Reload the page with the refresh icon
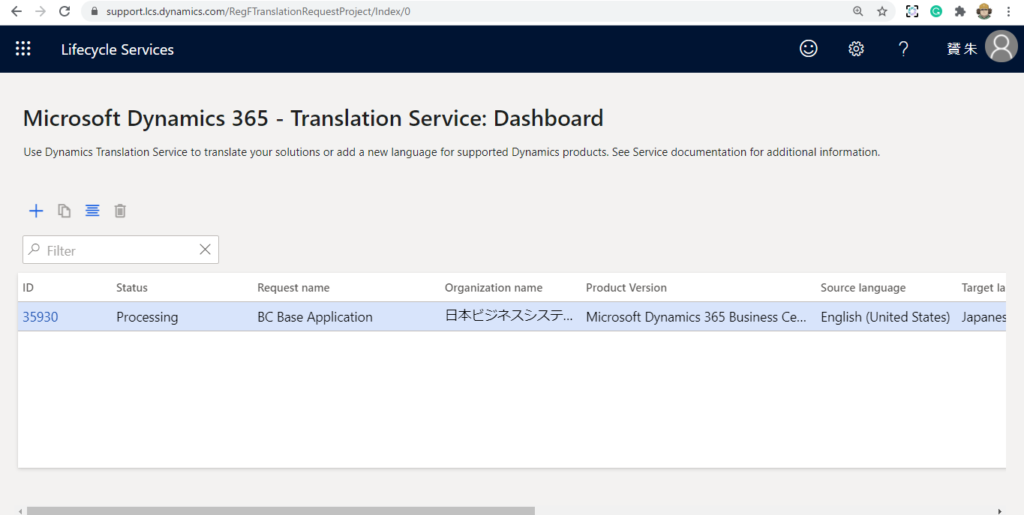This screenshot has height=515, width=1024. [x=64, y=11]
